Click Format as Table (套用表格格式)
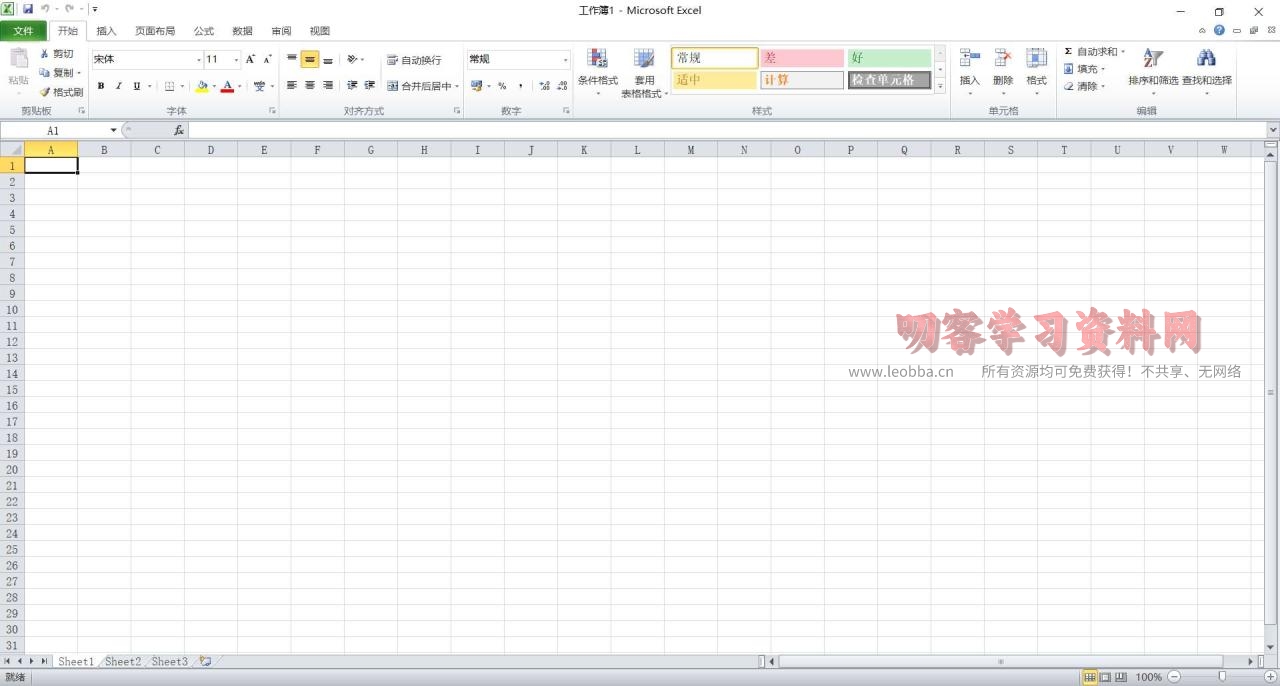Screen dimensions: 1280x686 pos(644,70)
